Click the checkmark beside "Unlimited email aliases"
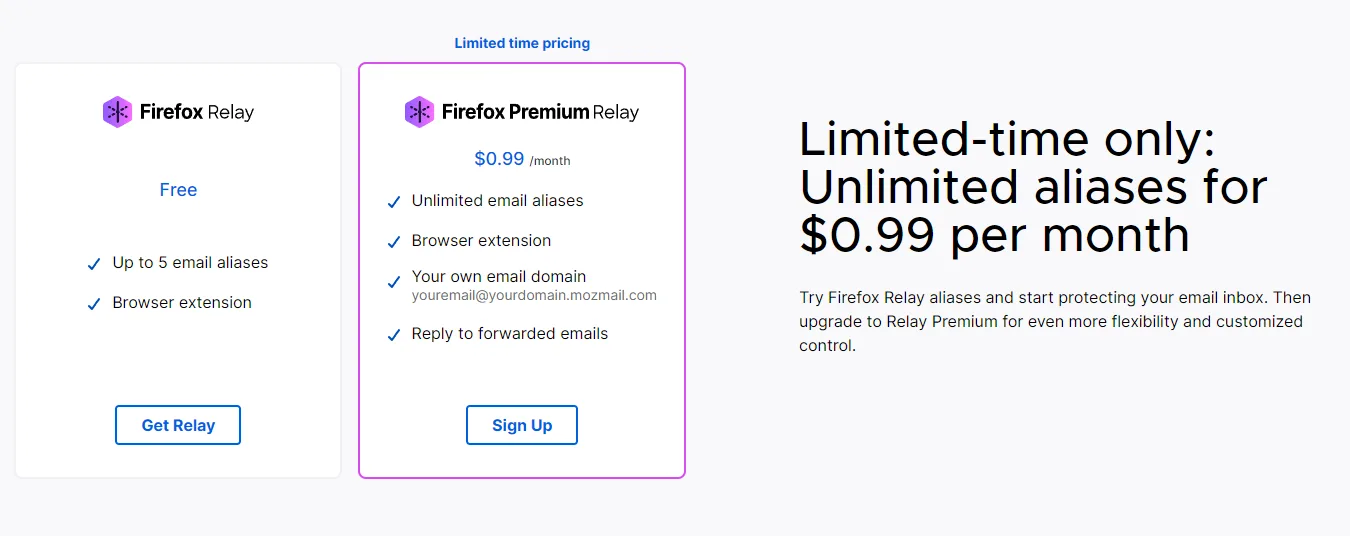1350x536 pixels. 394,202
